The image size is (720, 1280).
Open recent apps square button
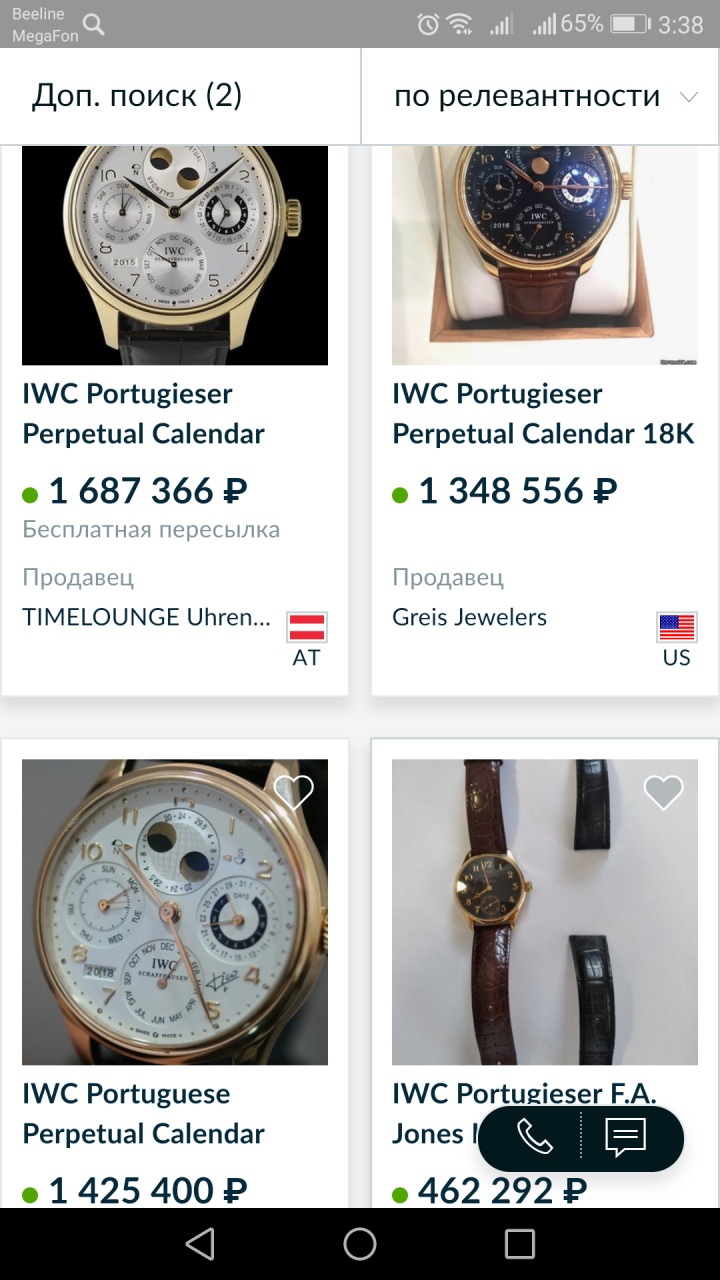520,1243
